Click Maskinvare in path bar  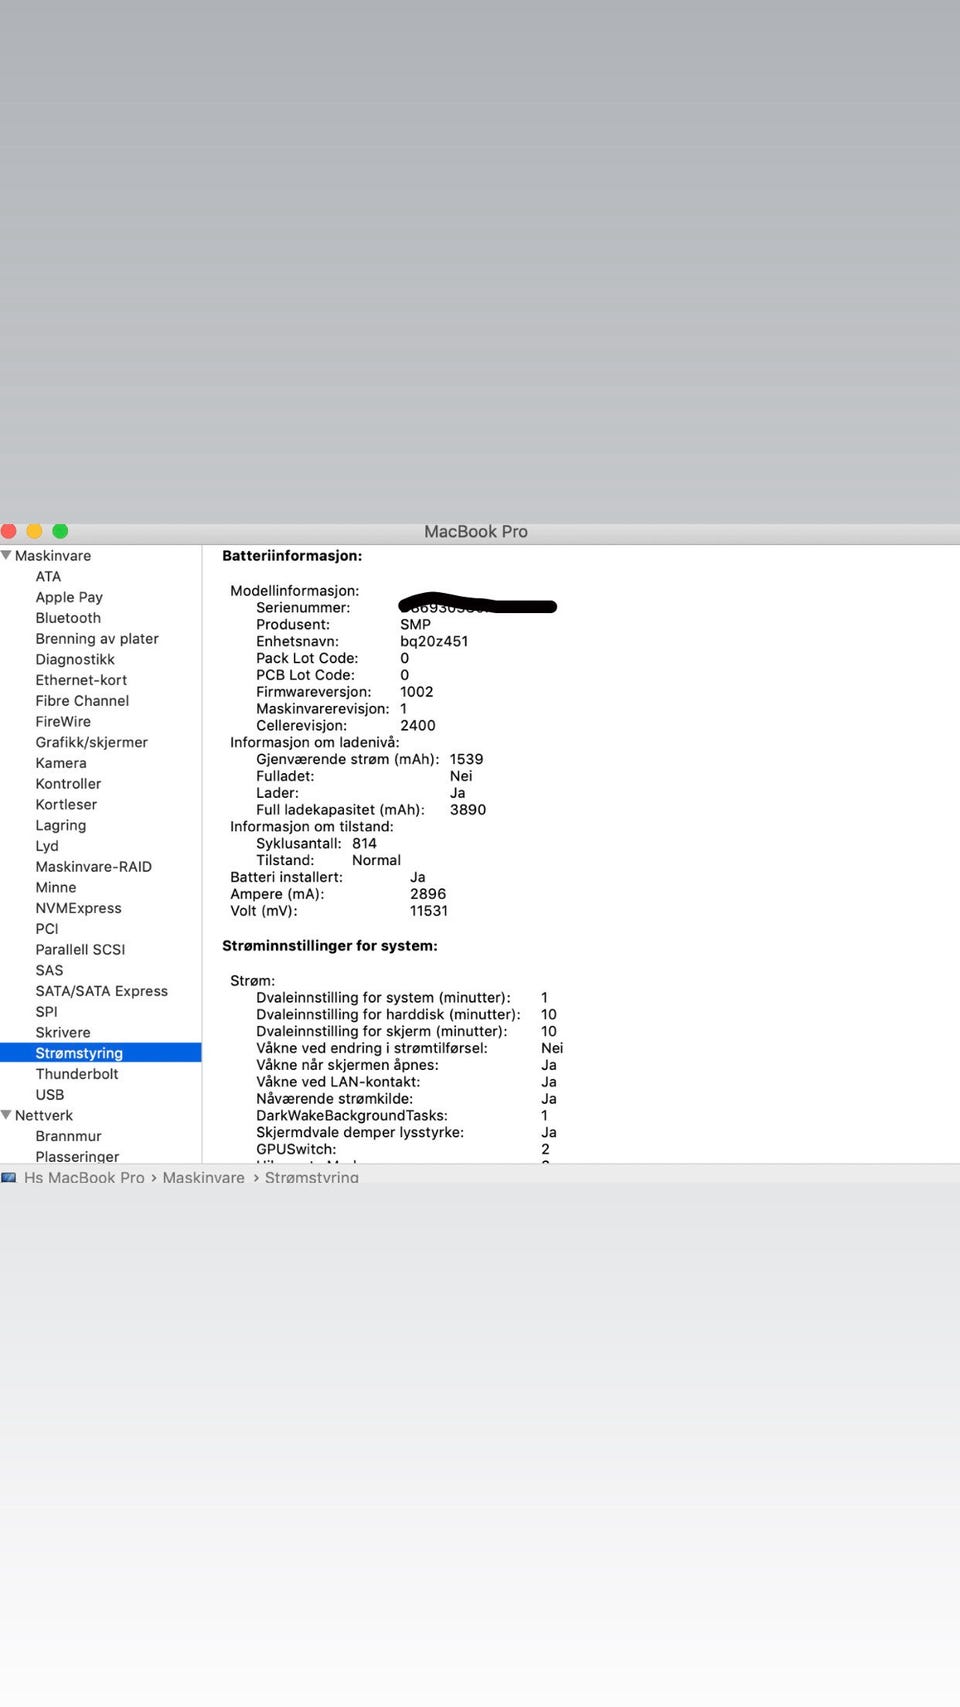[203, 1177]
